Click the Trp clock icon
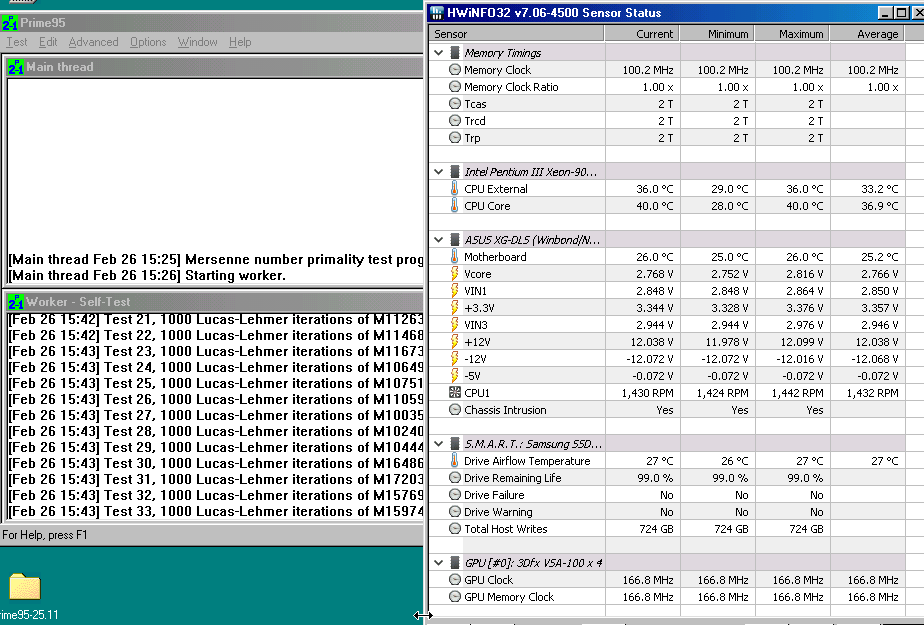The width and height of the screenshot is (924, 625). point(454,138)
